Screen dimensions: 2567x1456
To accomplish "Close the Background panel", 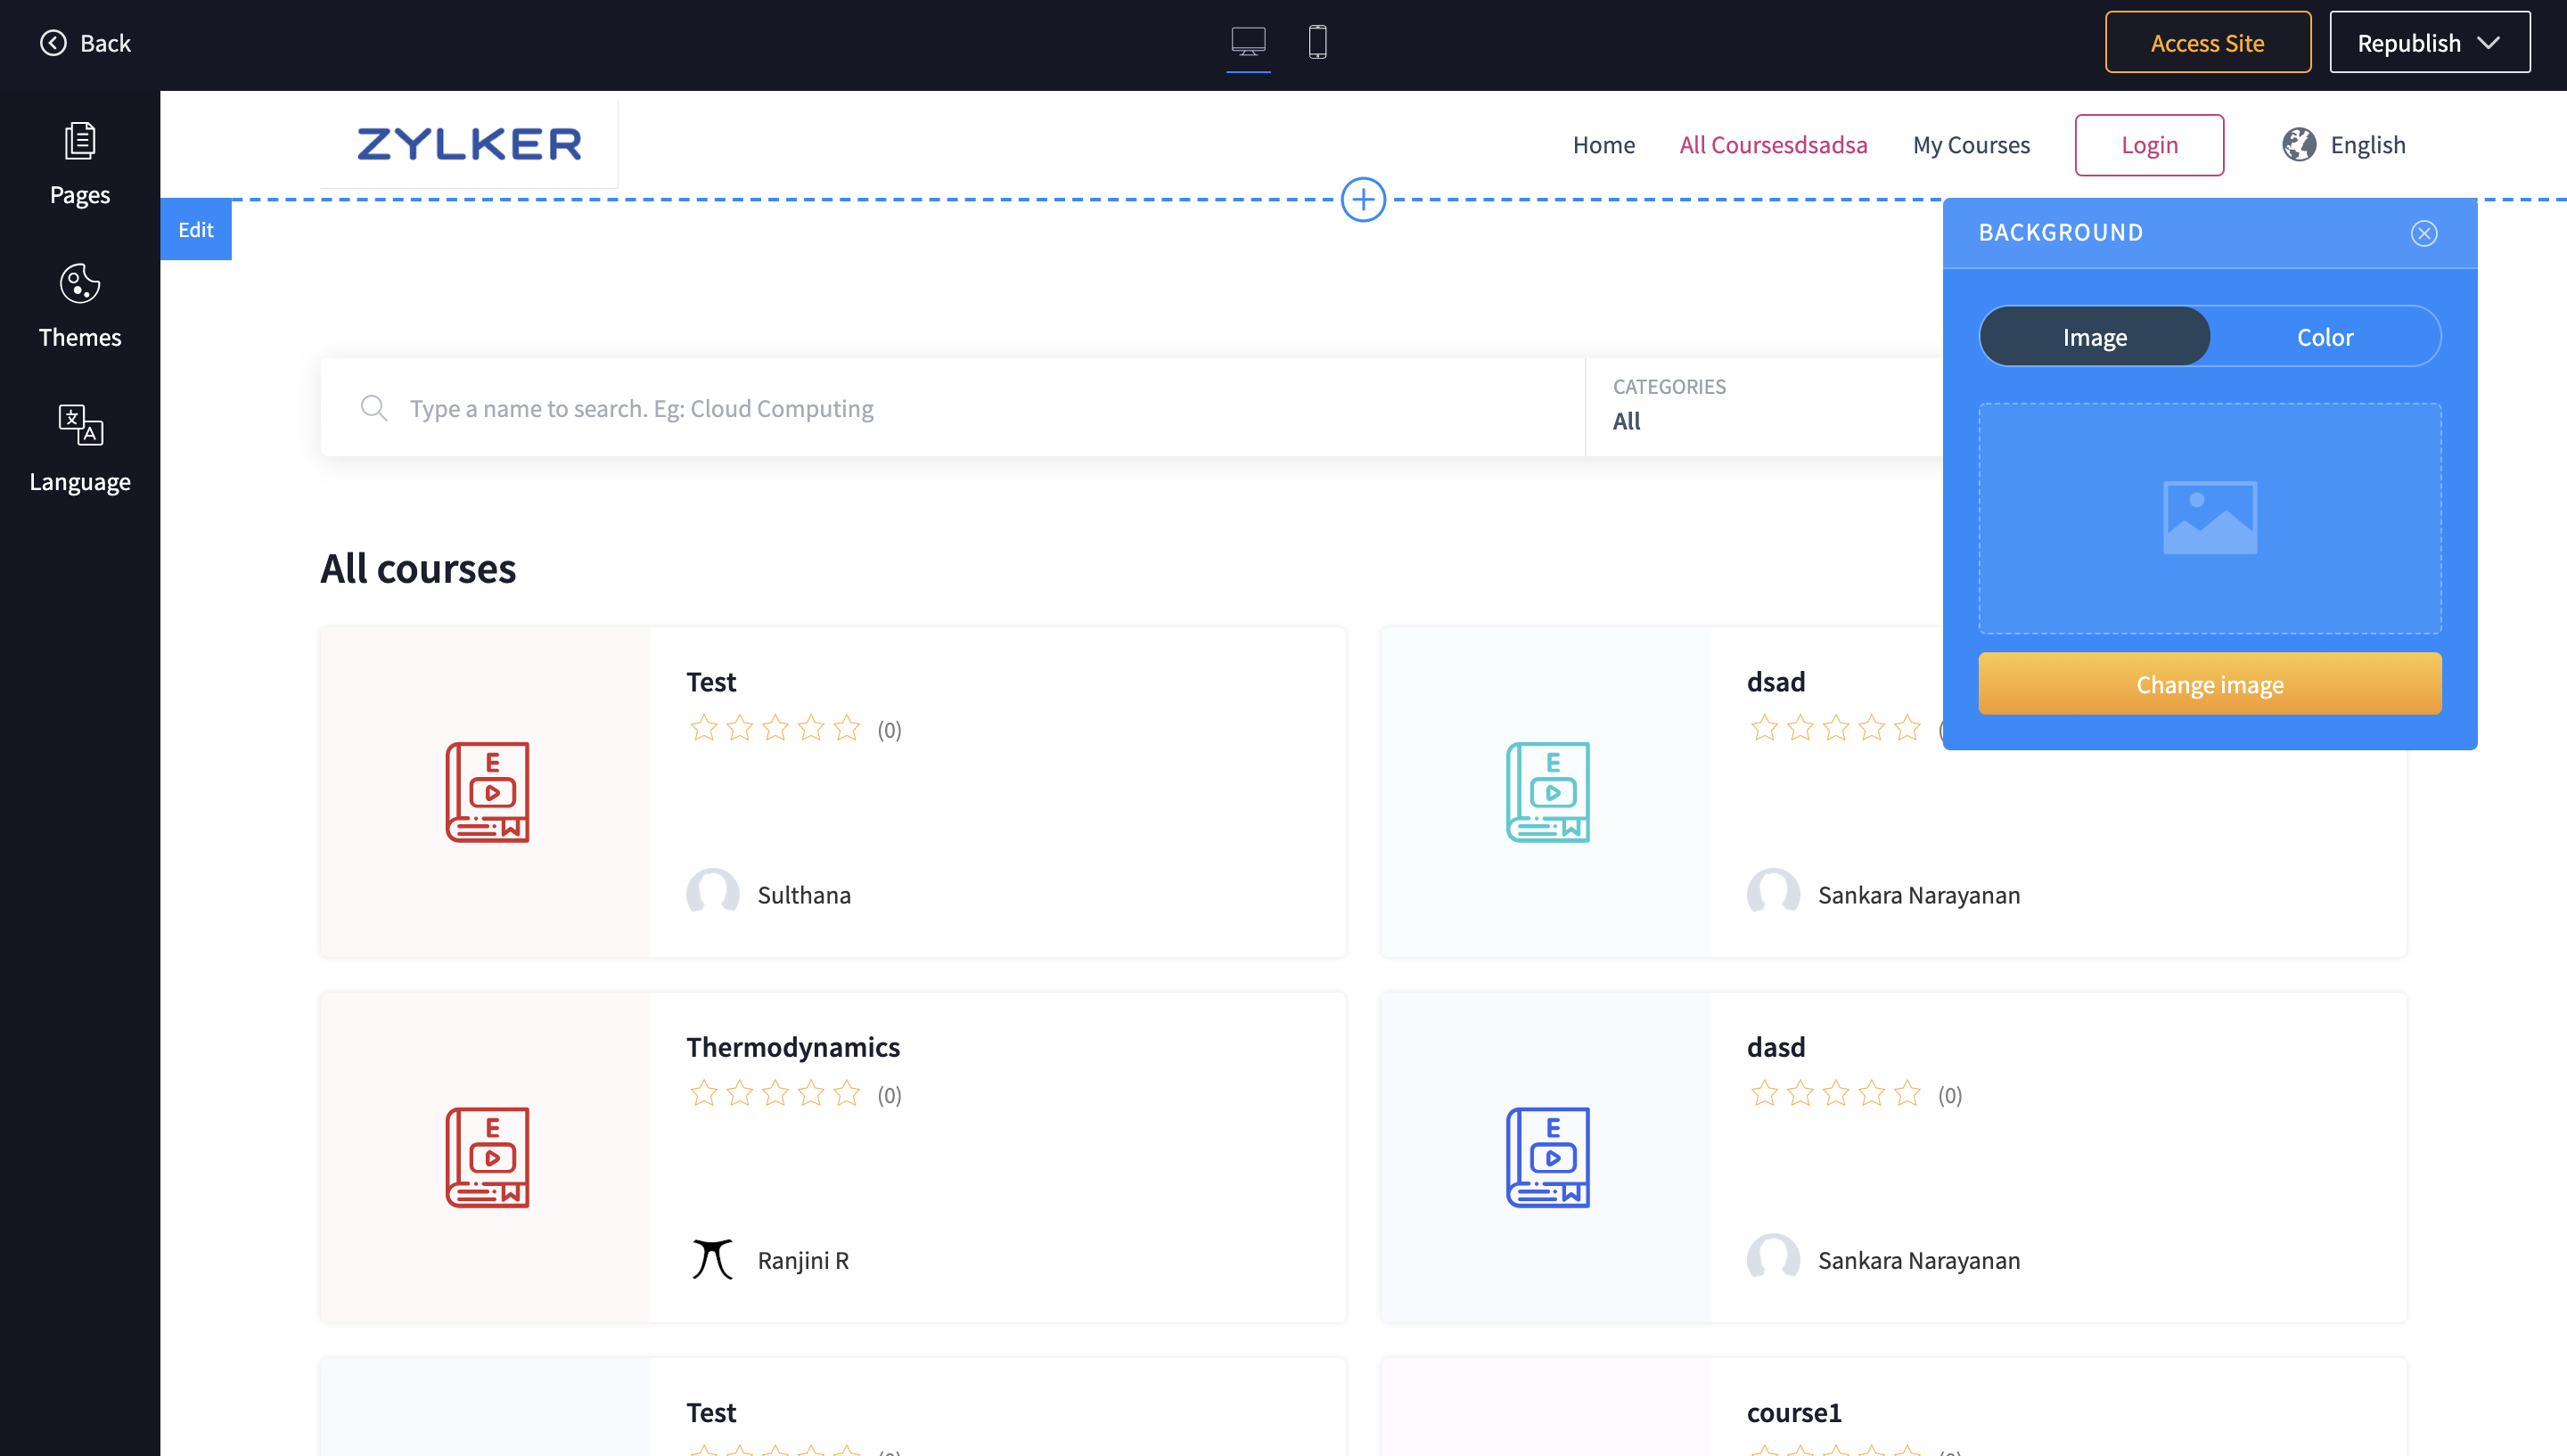I will tap(2423, 234).
